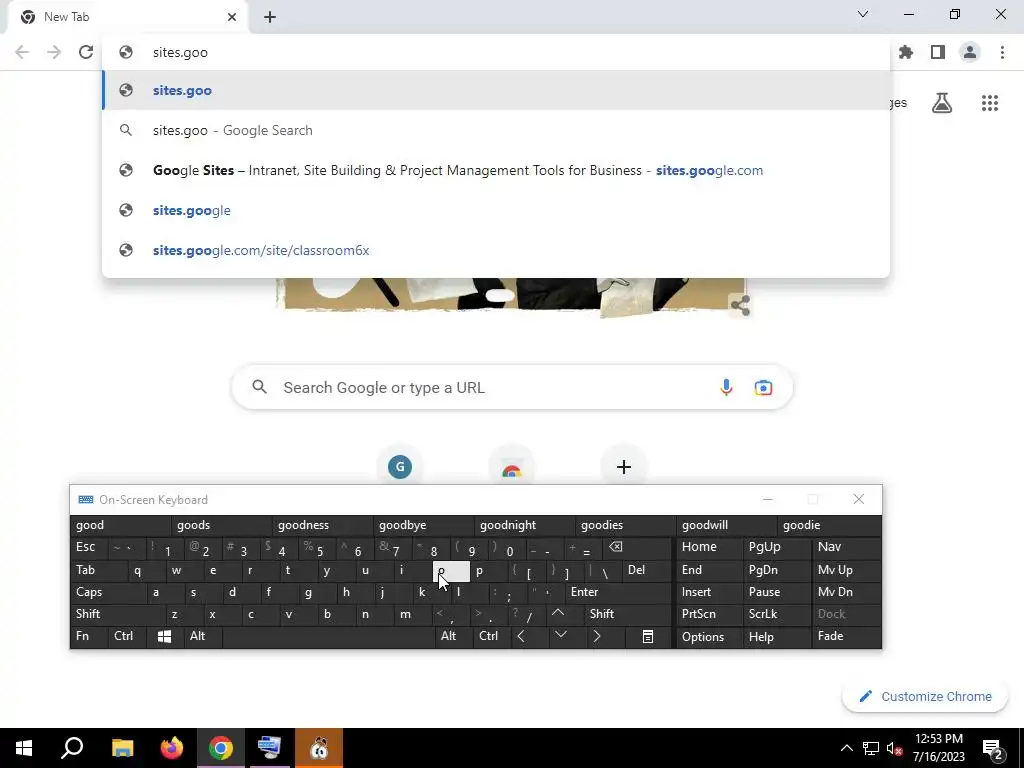
Task: Toggle left Ctrl key on On-Screen Keyboard
Action: click(x=127, y=636)
